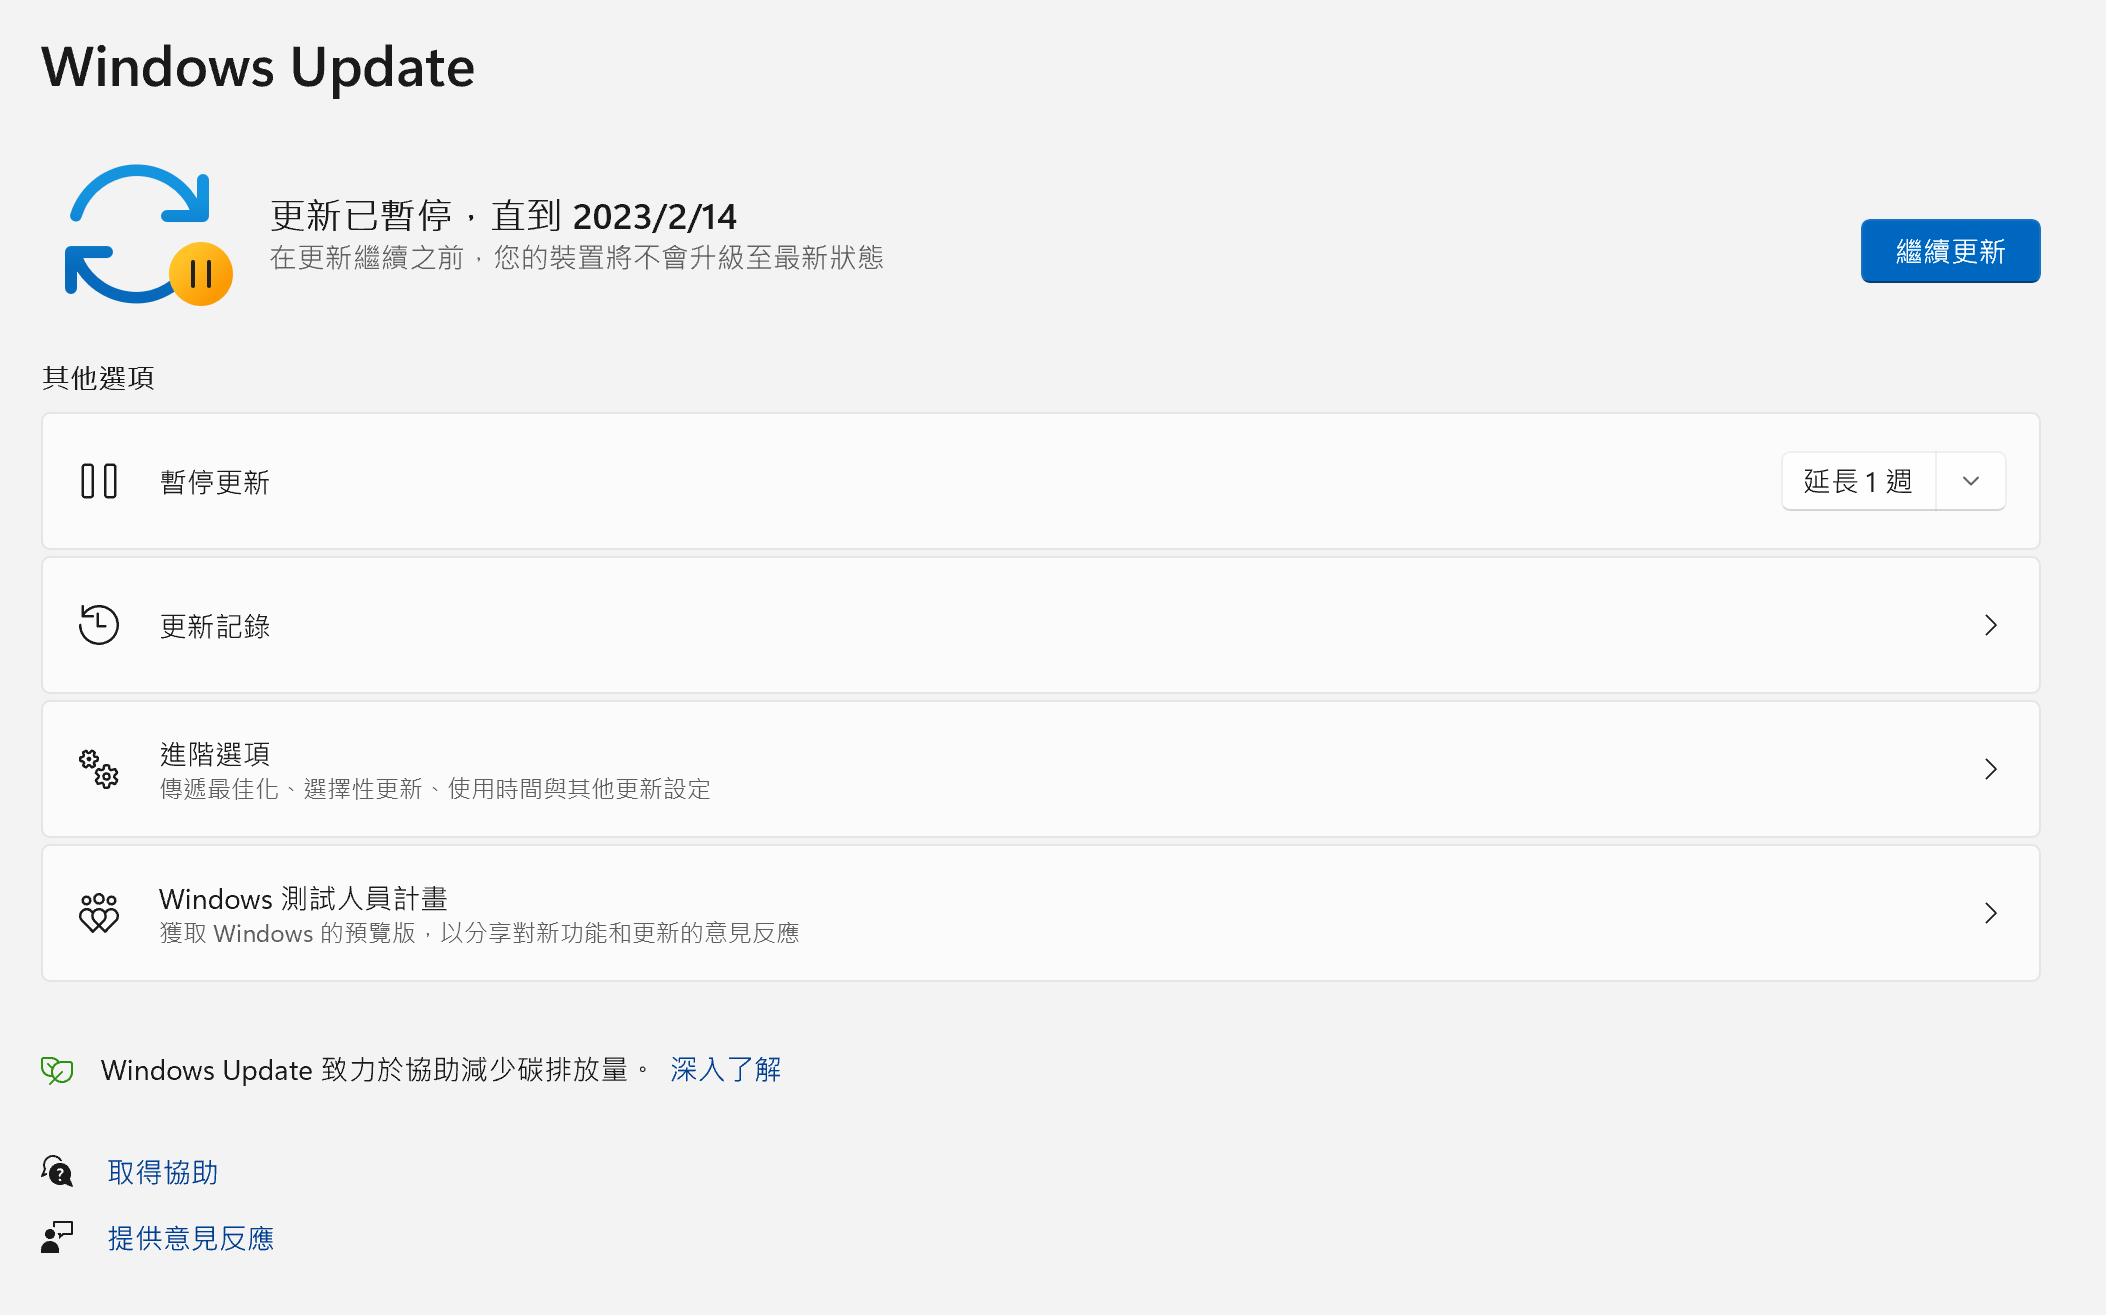Click the pause bars icon beside 暫停更新
The image size is (2106, 1315).
pyautogui.click(x=99, y=481)
